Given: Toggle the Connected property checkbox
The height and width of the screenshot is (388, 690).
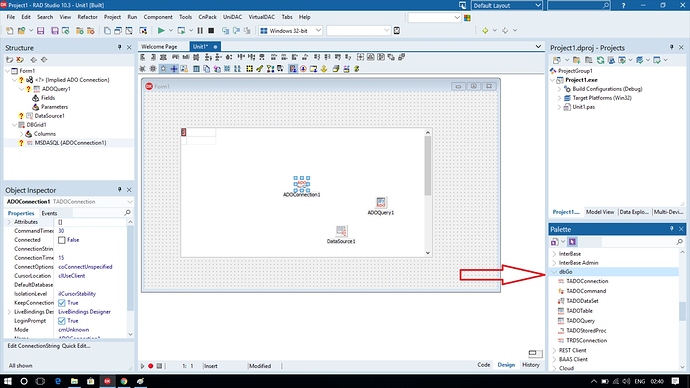Looking at the screenshot, I should point(62,240).
